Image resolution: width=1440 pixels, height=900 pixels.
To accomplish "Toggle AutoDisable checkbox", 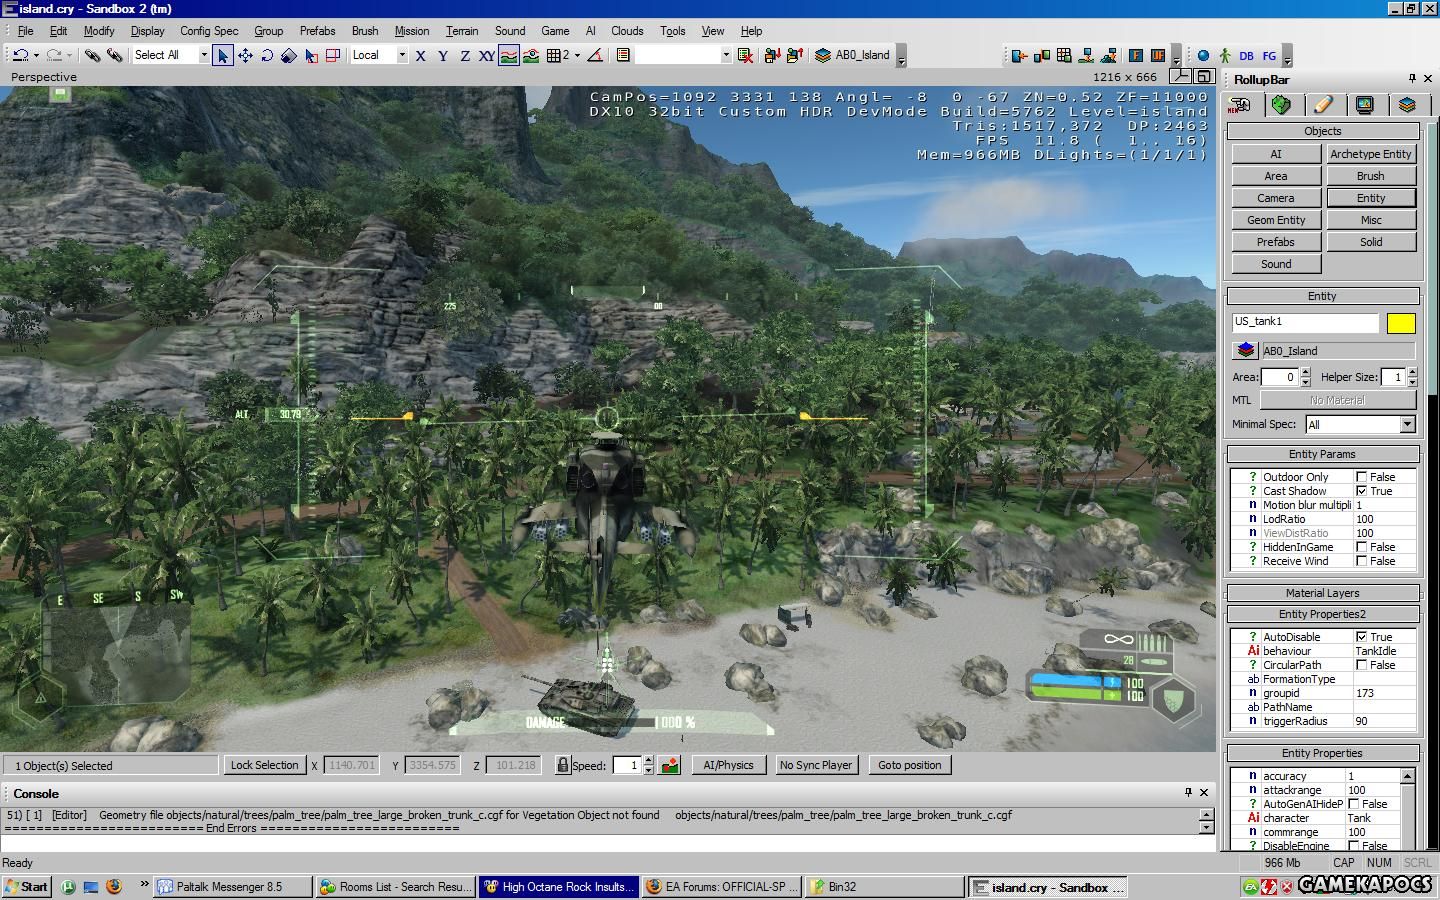I will 1361,637.
